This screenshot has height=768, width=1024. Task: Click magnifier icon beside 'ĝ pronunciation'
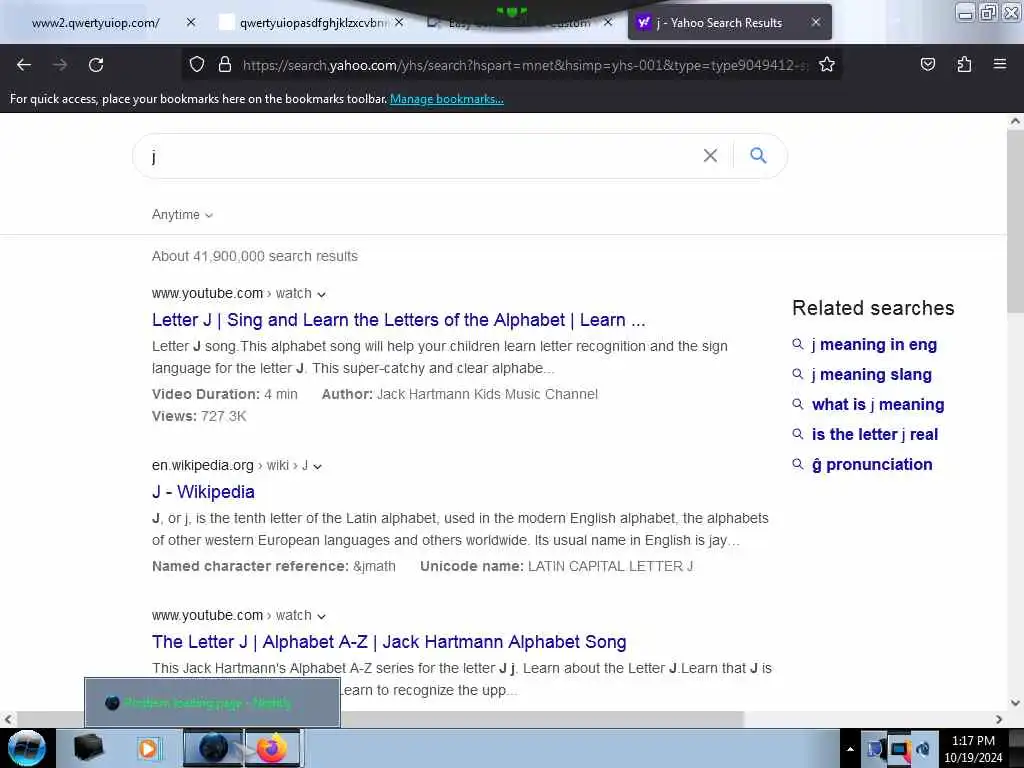coord(797,464)
